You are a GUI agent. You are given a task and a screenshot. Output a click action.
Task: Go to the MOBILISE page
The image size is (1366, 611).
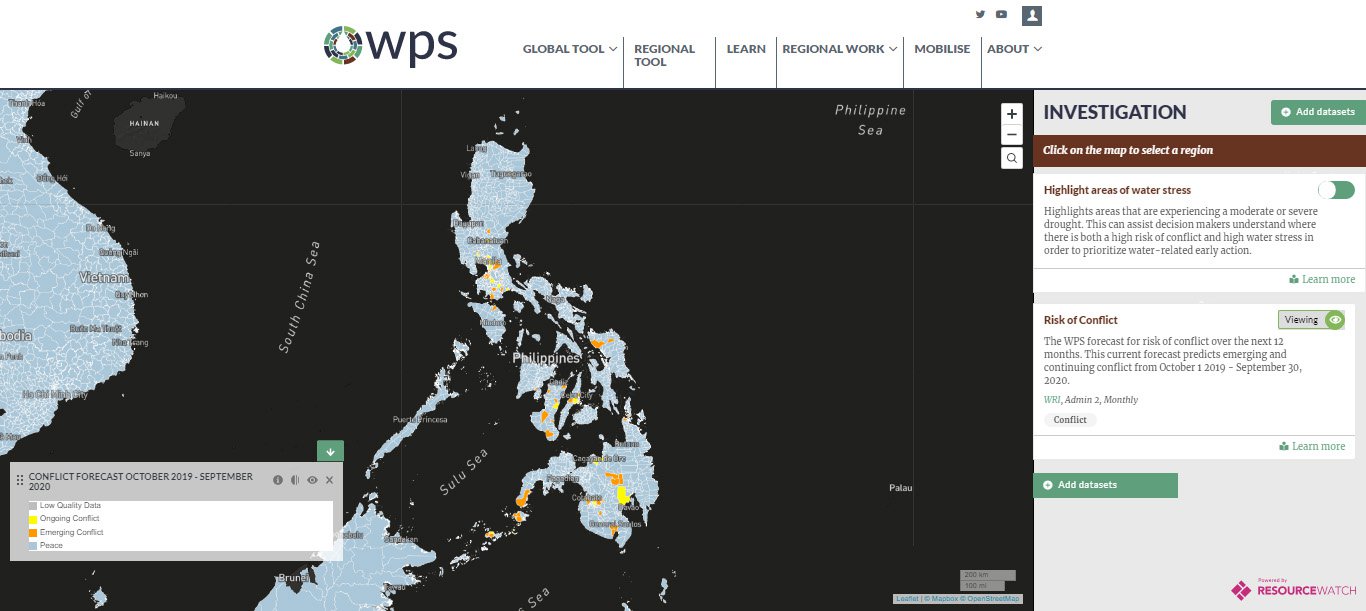click(941, 48)
